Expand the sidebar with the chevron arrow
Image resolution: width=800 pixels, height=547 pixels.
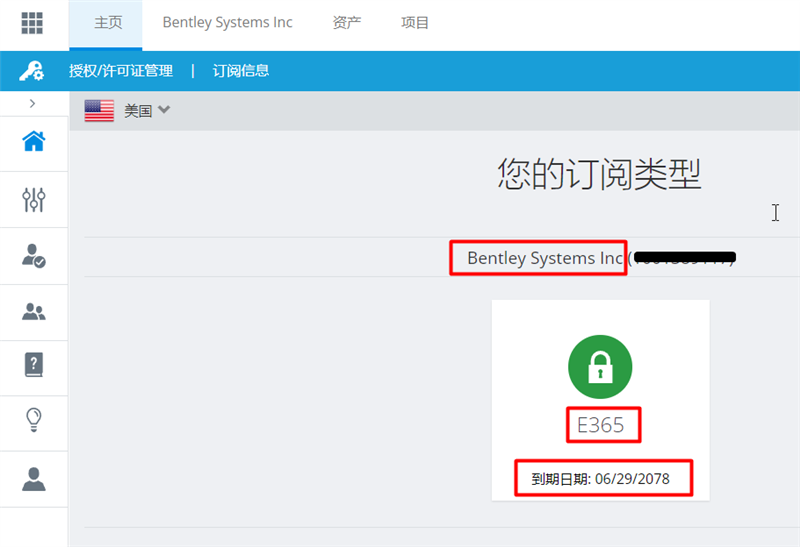[33, 104]
